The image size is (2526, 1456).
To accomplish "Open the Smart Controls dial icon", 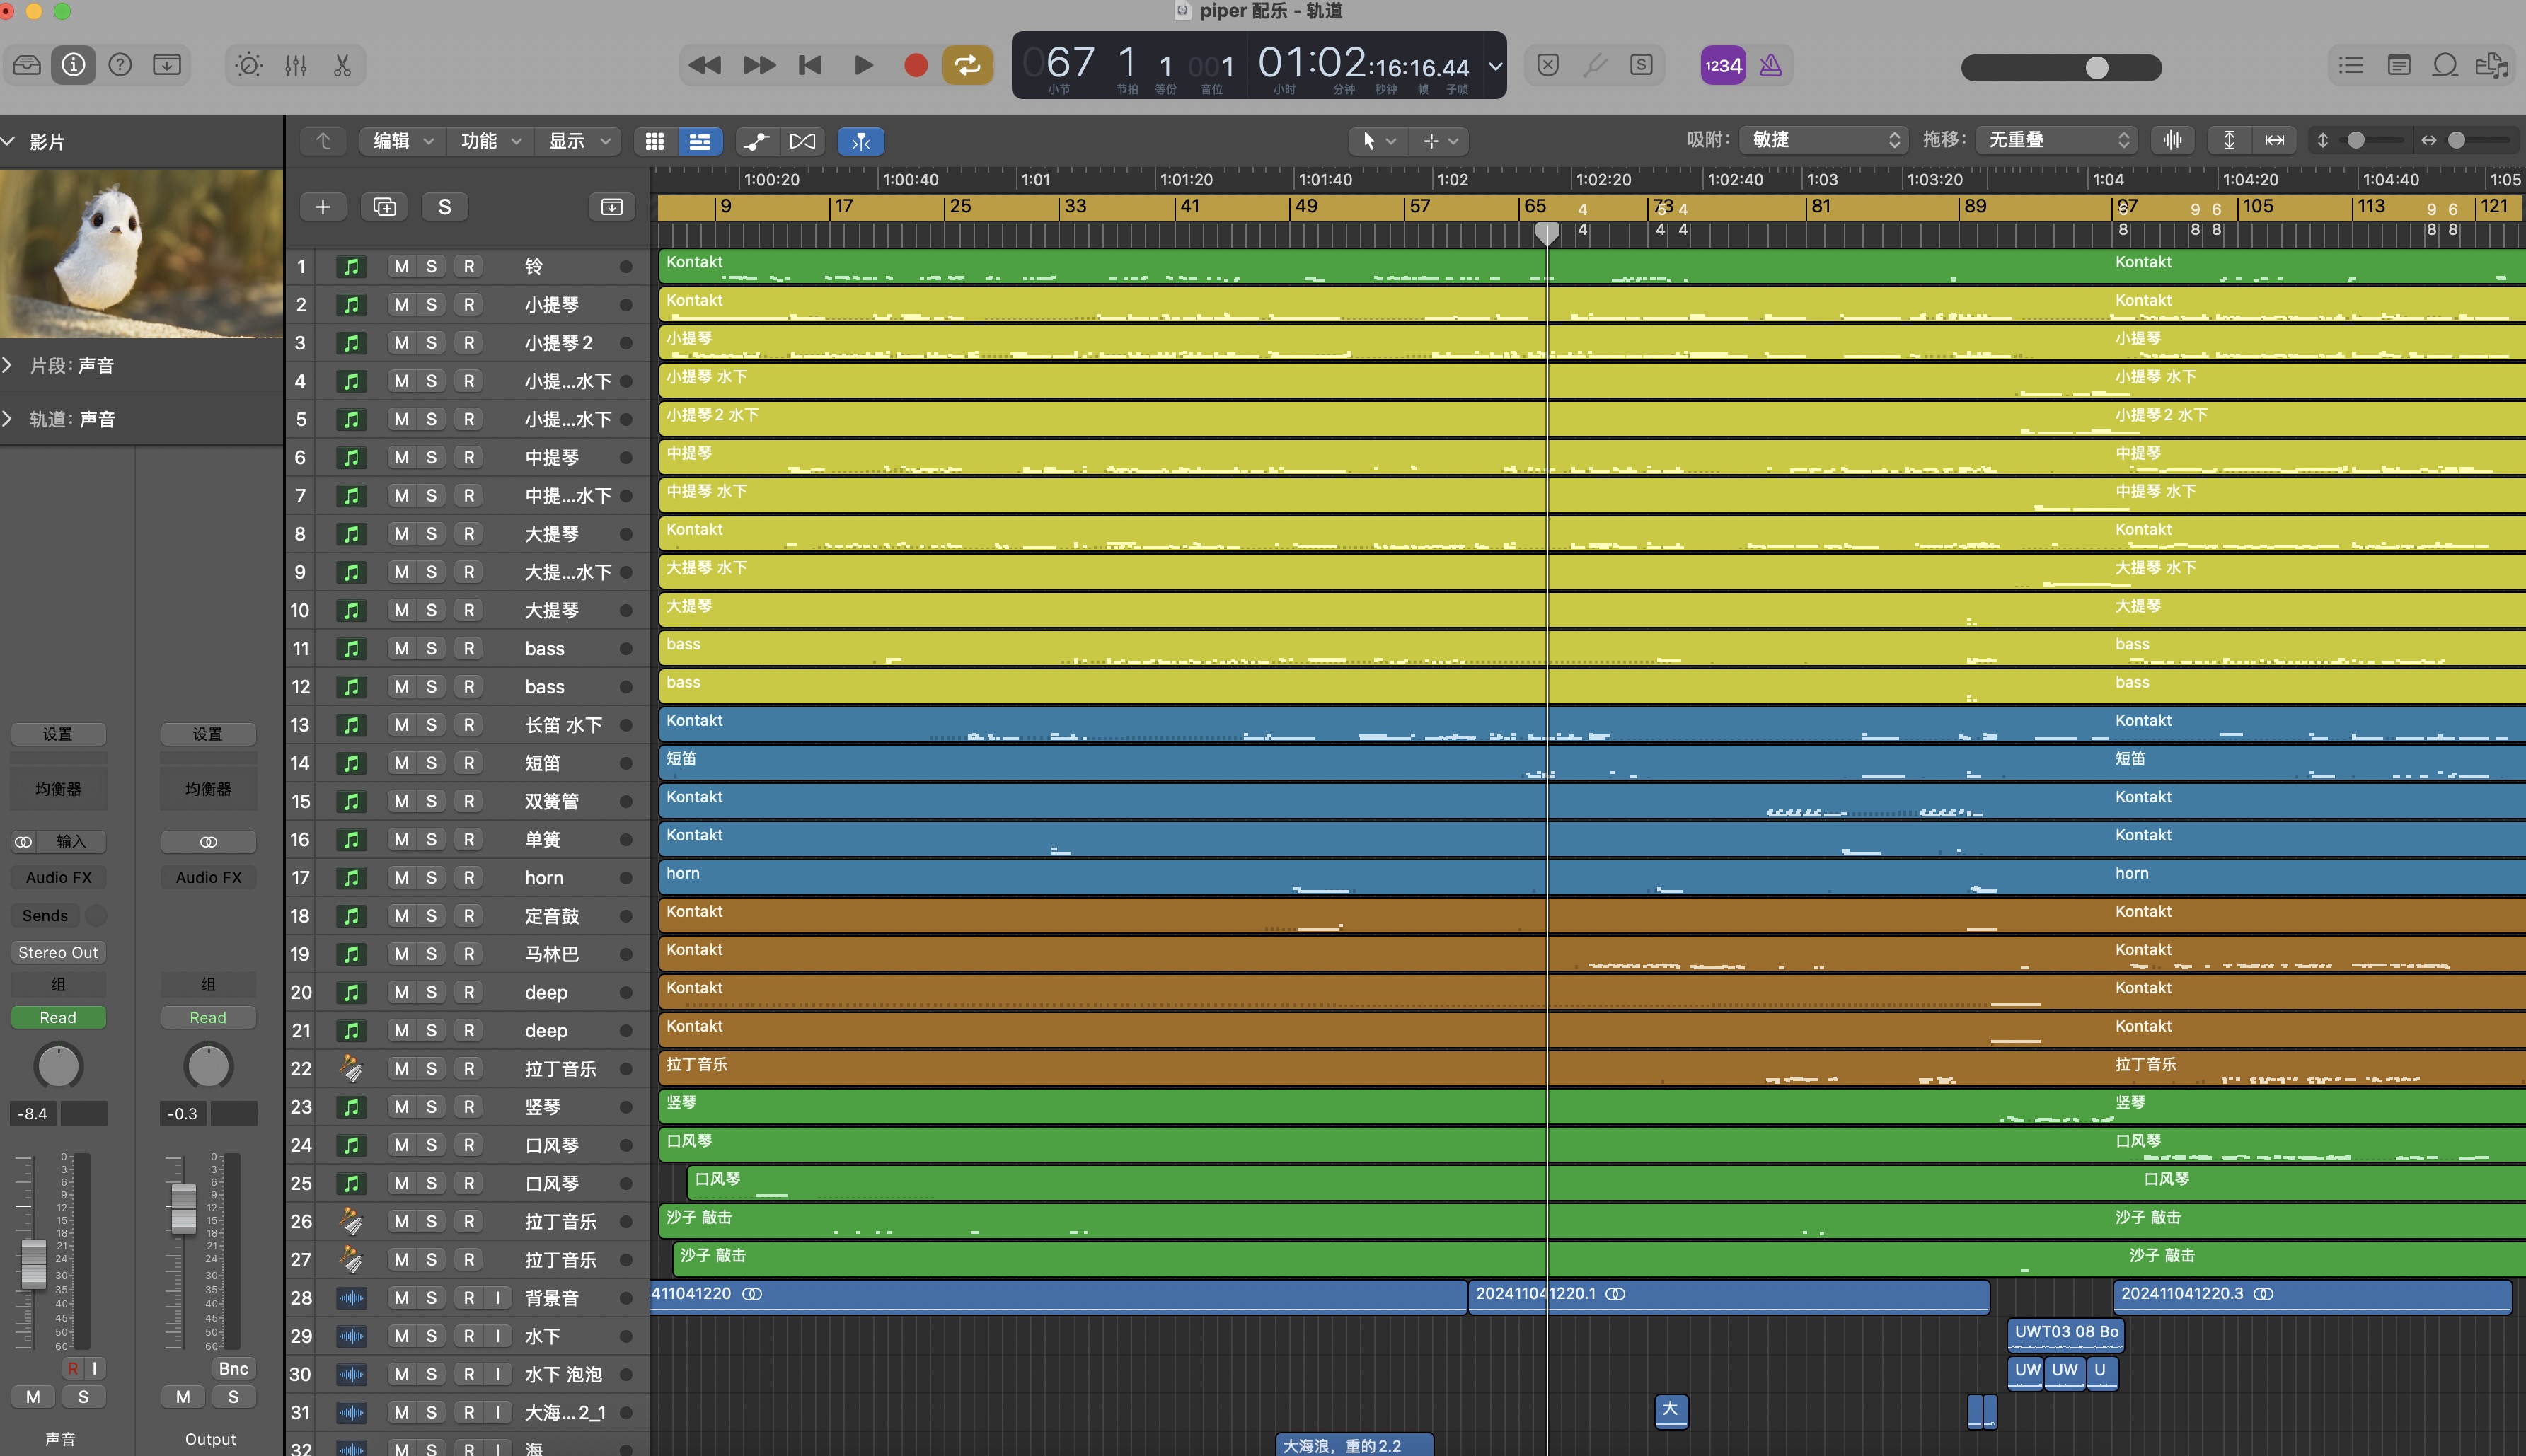I will click(x=248, y=66).
